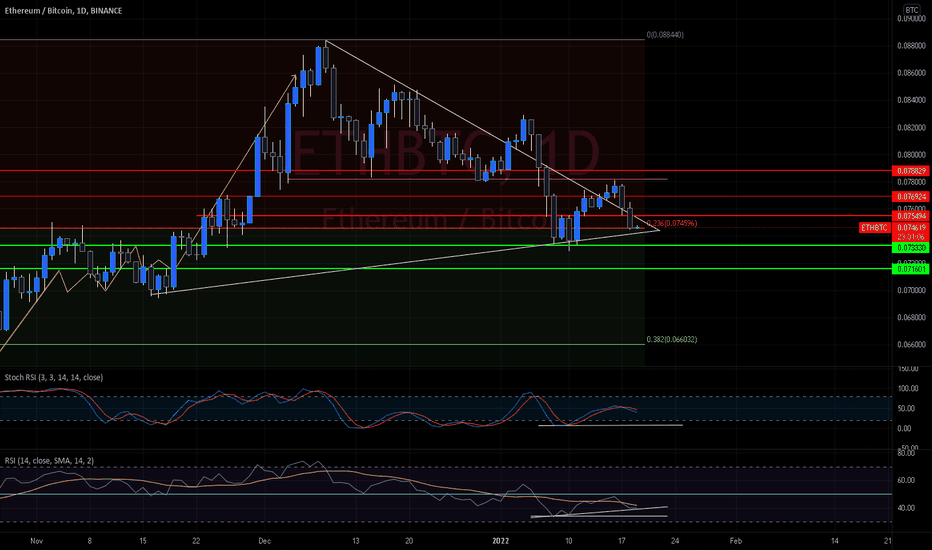Click the 0.236(0.074596) Fibonacci level label
Screen dimensions: 932x550
(672, 224)
